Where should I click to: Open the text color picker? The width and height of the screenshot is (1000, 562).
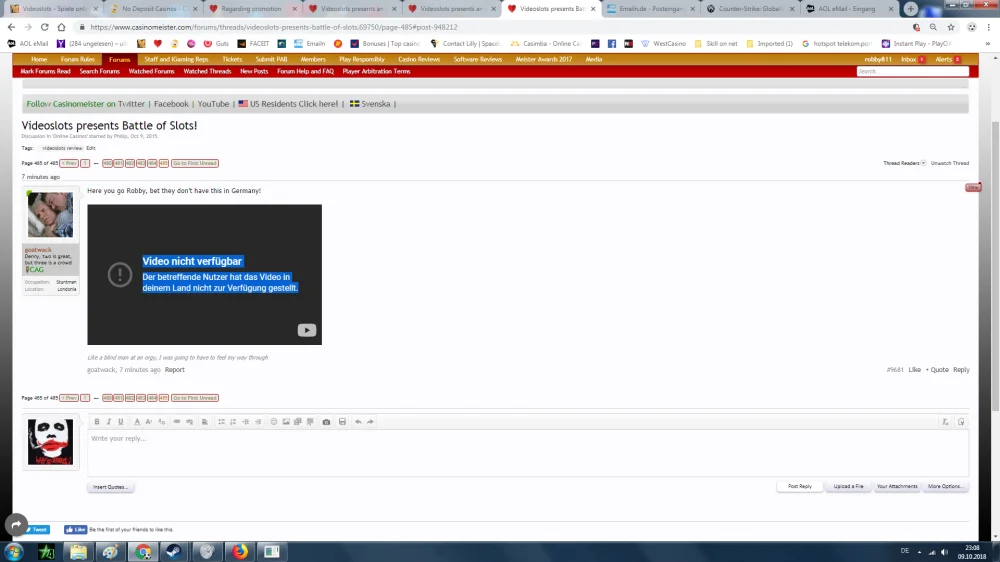[136, 422]
